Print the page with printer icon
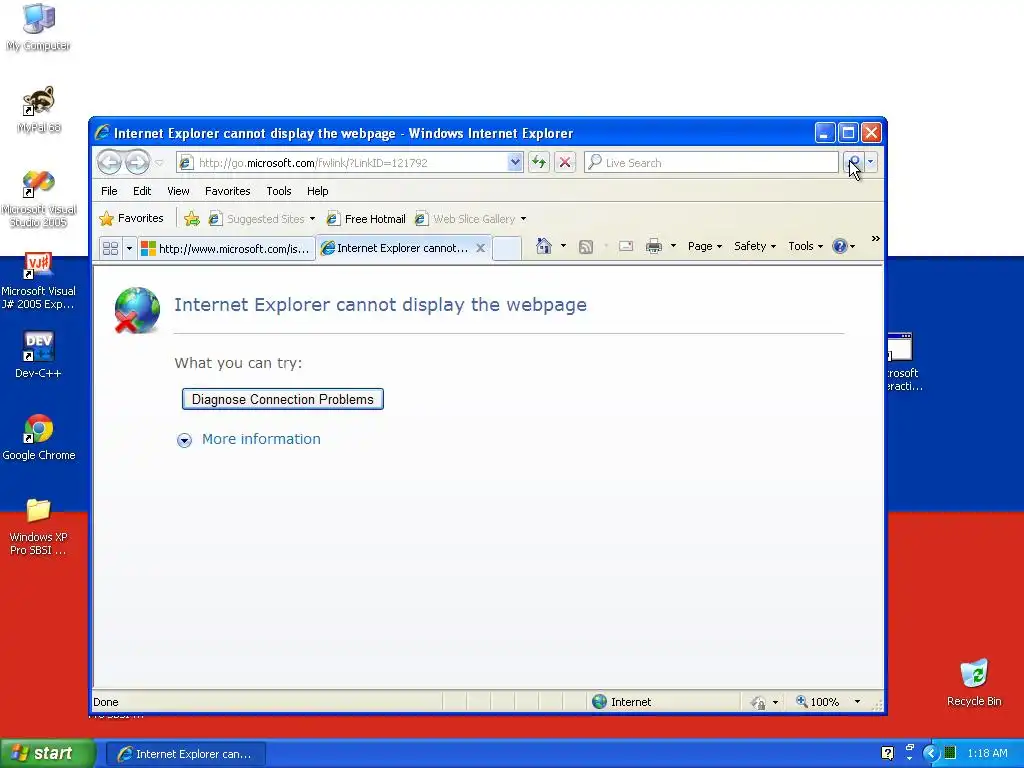 tap(654, 246)
